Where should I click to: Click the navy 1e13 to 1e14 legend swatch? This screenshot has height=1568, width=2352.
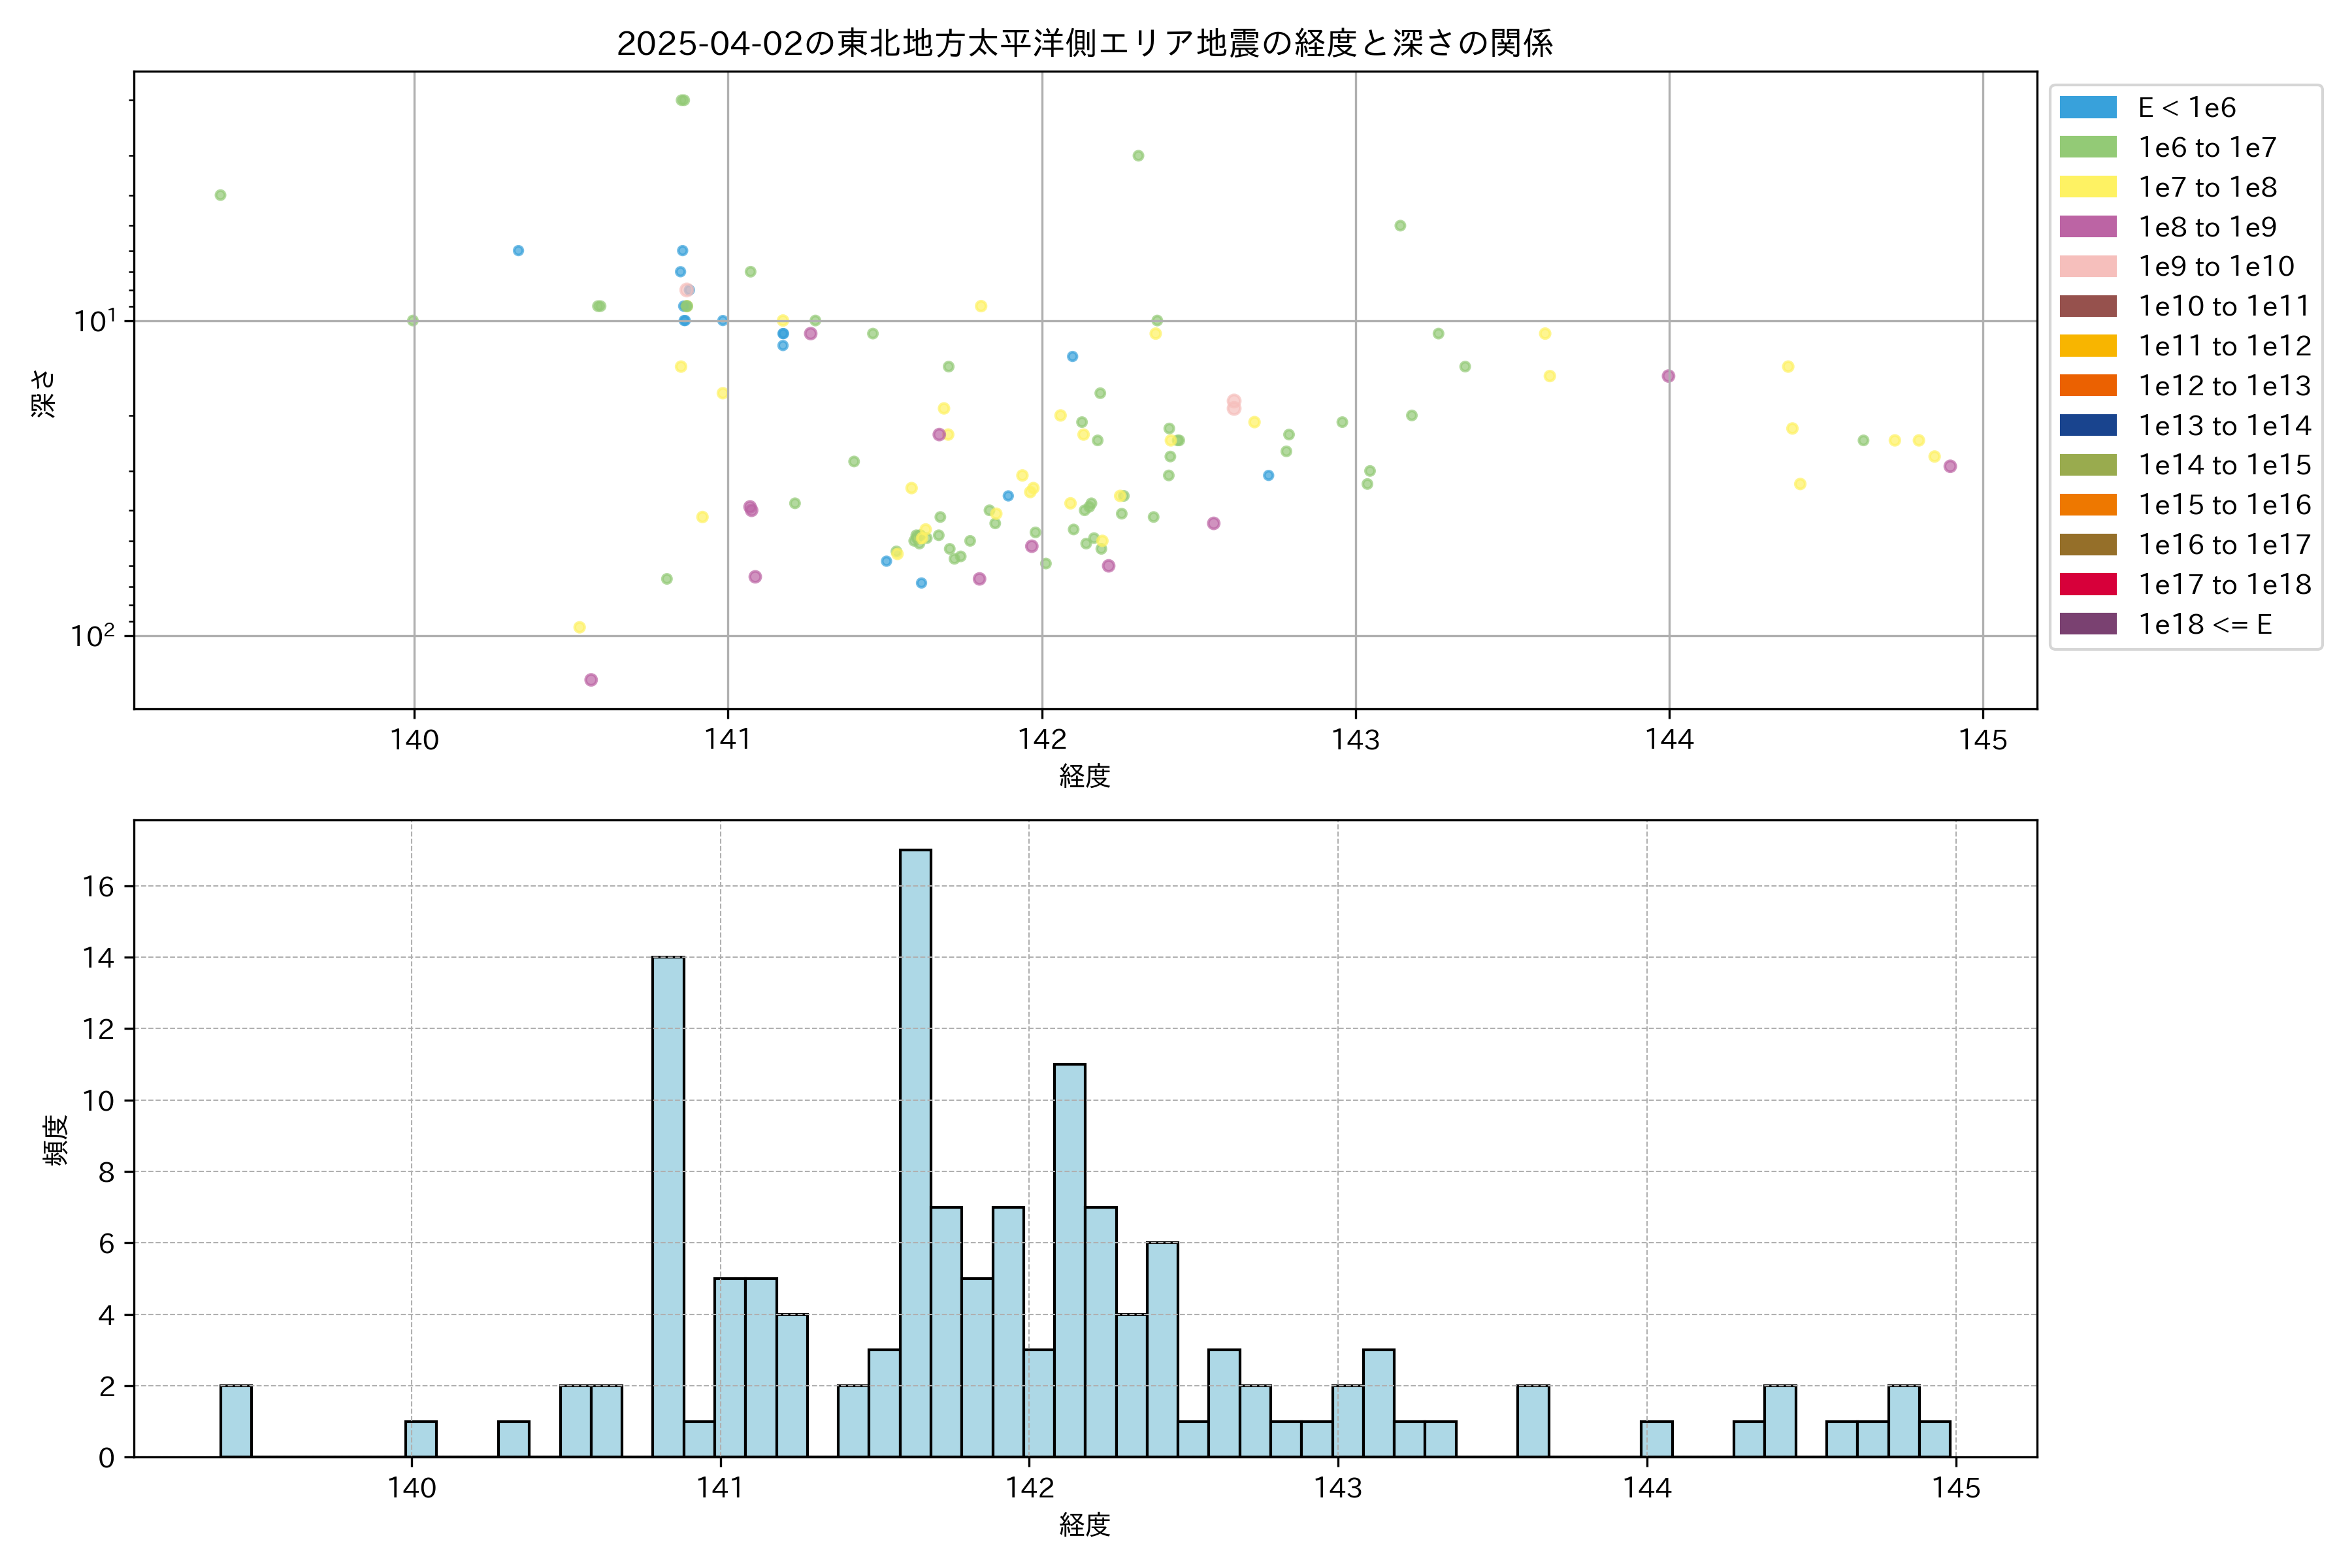[2087, 426]
